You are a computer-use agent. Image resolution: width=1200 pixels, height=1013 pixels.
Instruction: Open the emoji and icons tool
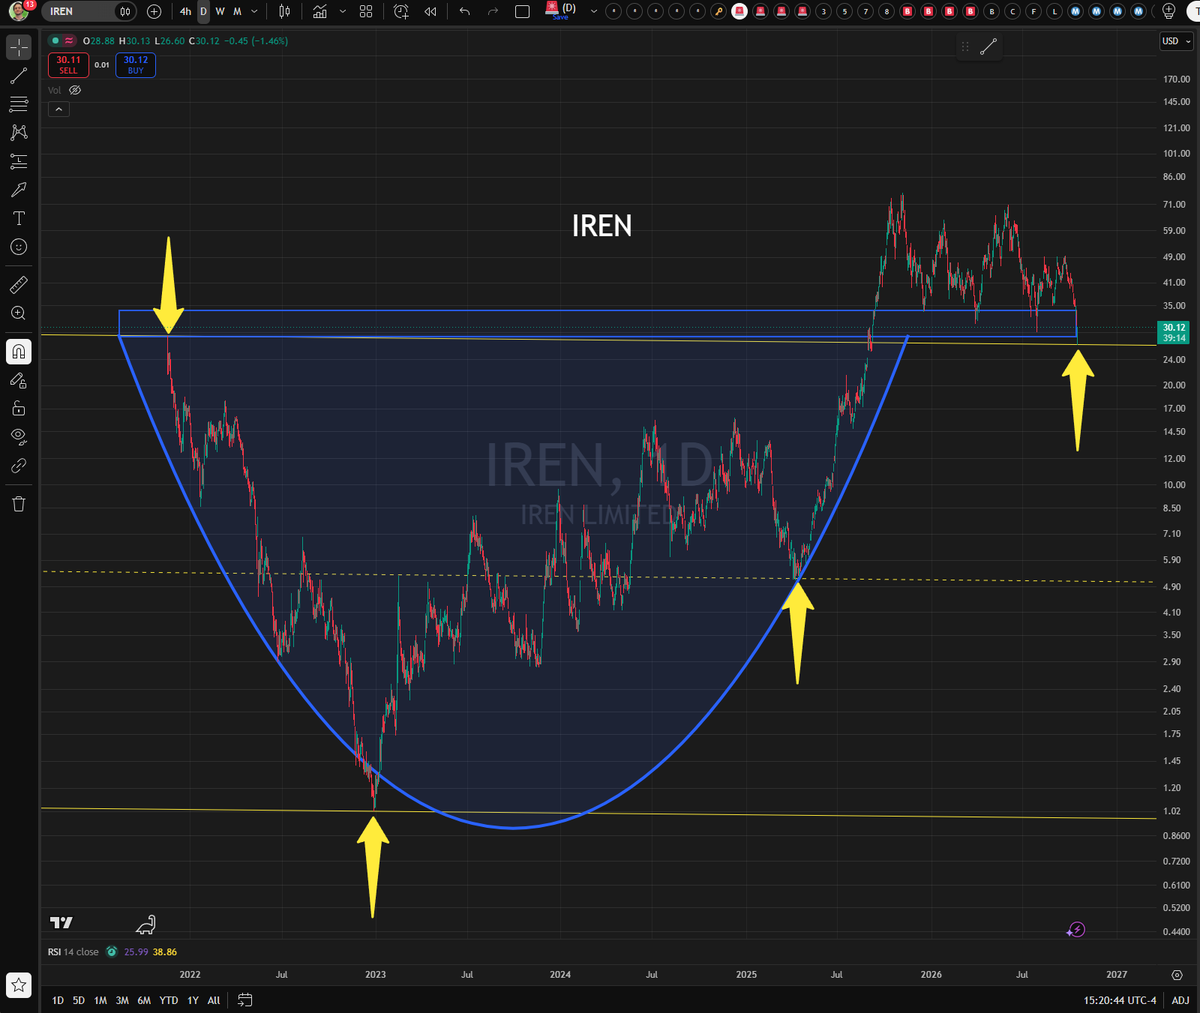click(x=19, y=247)
